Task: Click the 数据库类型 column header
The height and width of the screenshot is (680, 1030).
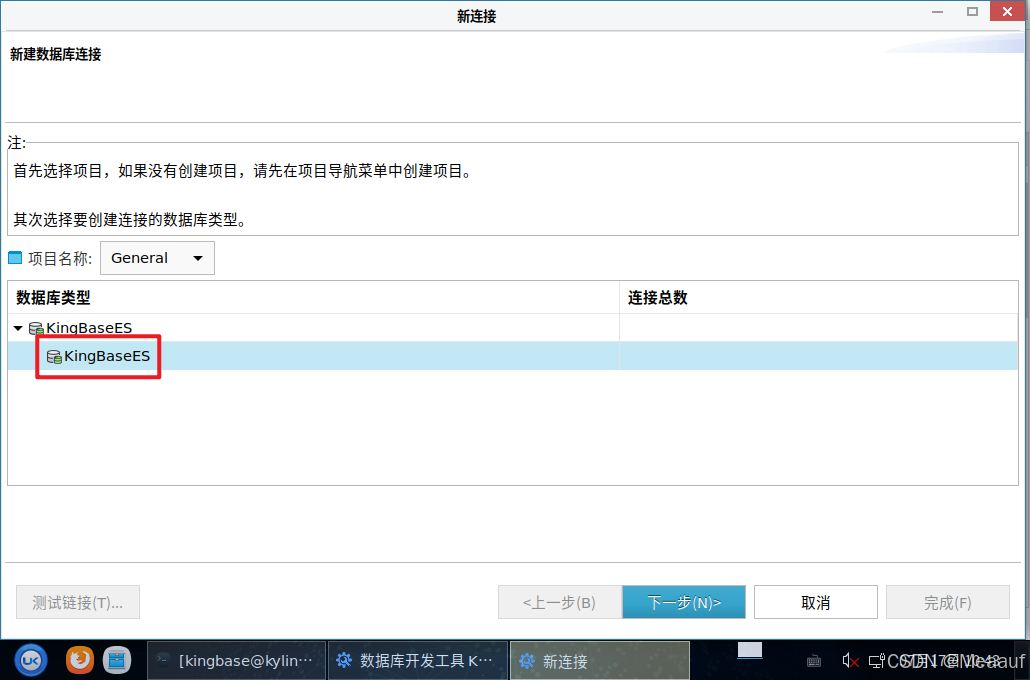Action: (x=313, y=298)
